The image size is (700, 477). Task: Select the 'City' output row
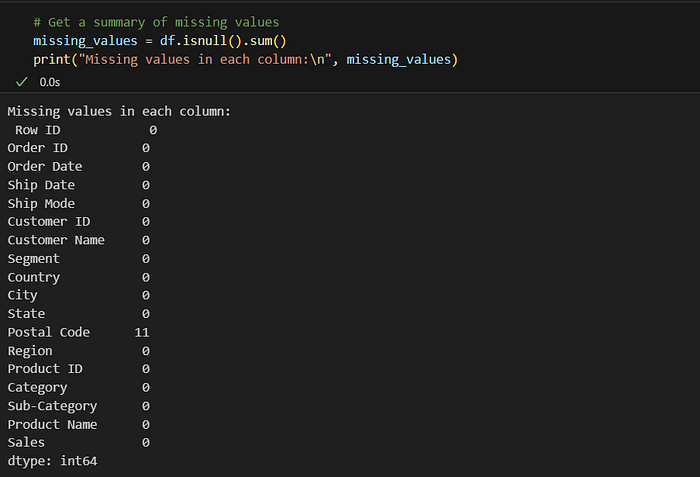(x=79, y=295)
